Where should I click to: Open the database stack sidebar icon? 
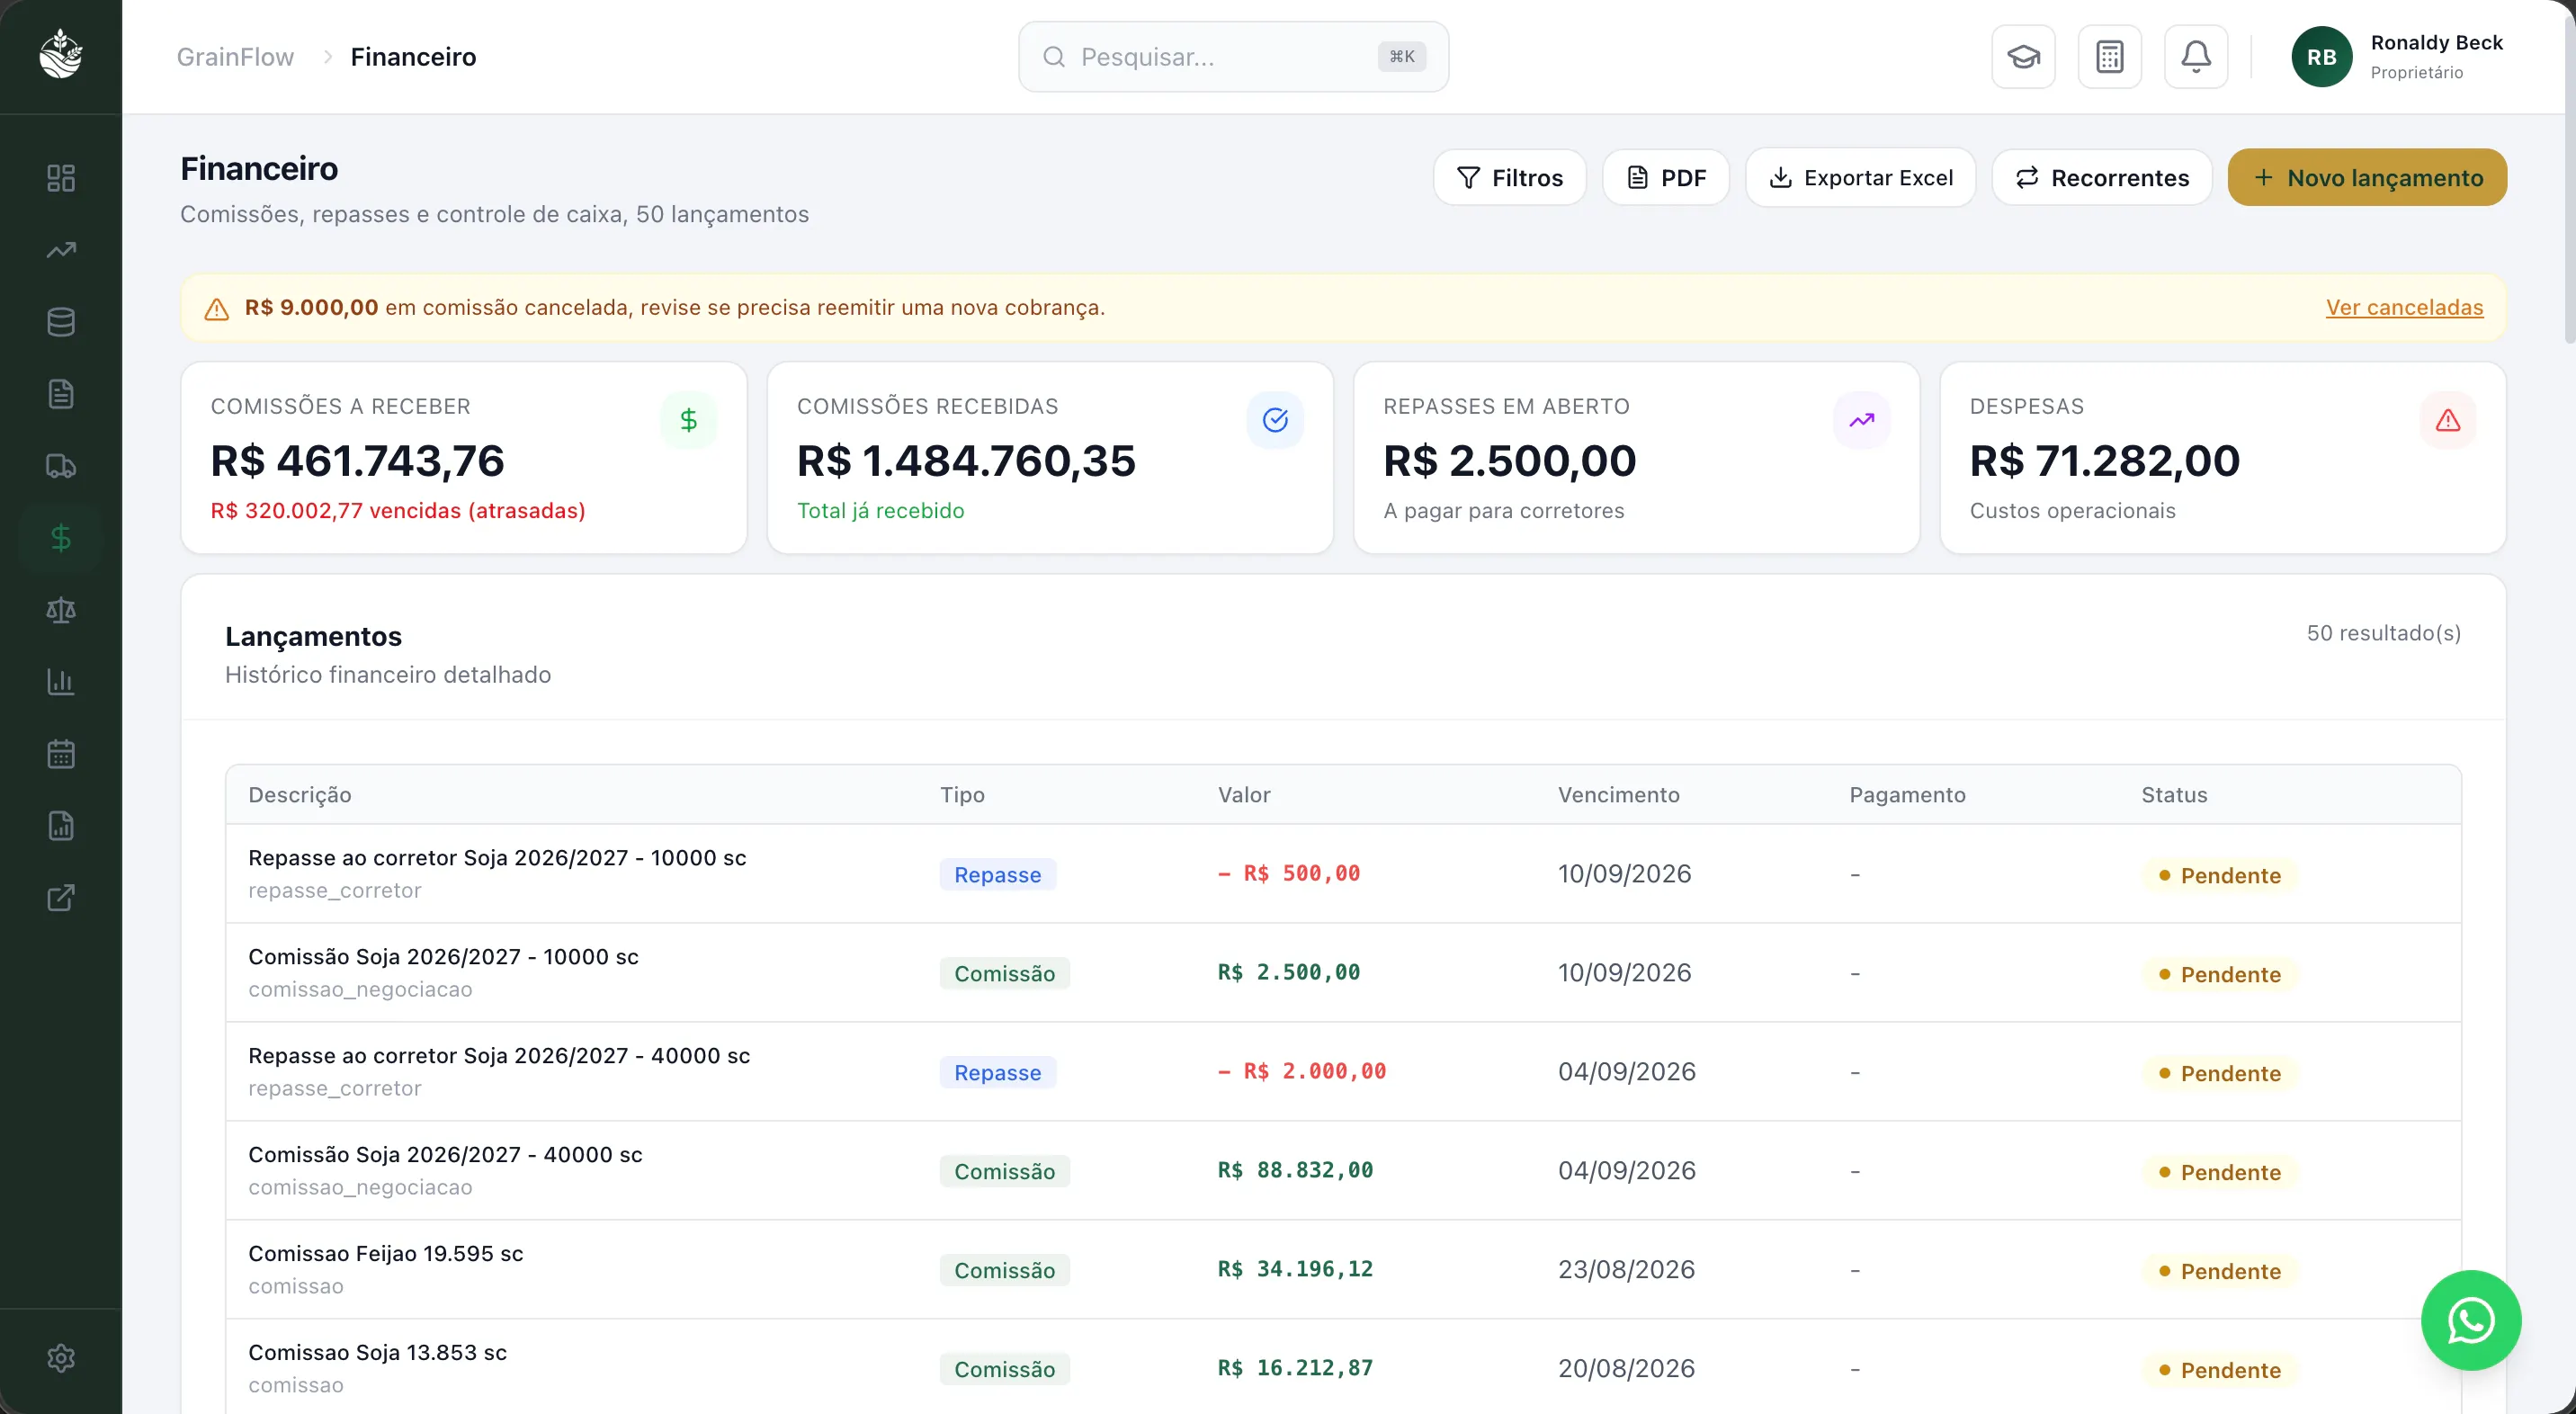click(61, 322)
